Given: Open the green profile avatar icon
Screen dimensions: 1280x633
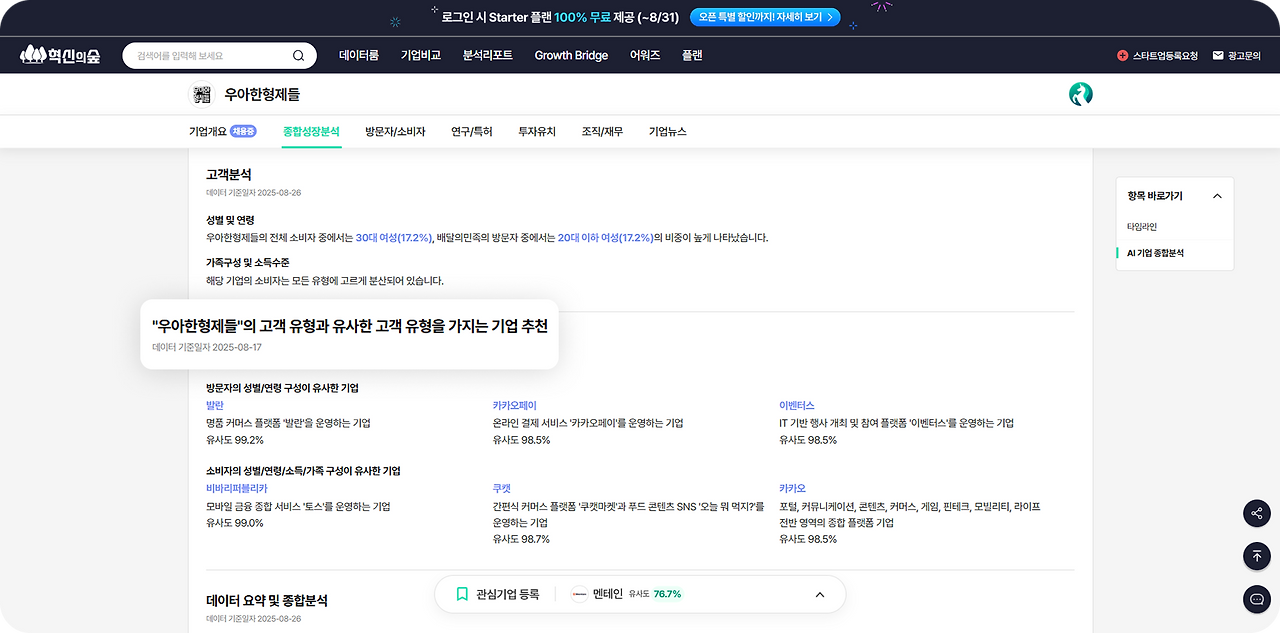Looking at the screenshot, I should tap(1081, 94).
